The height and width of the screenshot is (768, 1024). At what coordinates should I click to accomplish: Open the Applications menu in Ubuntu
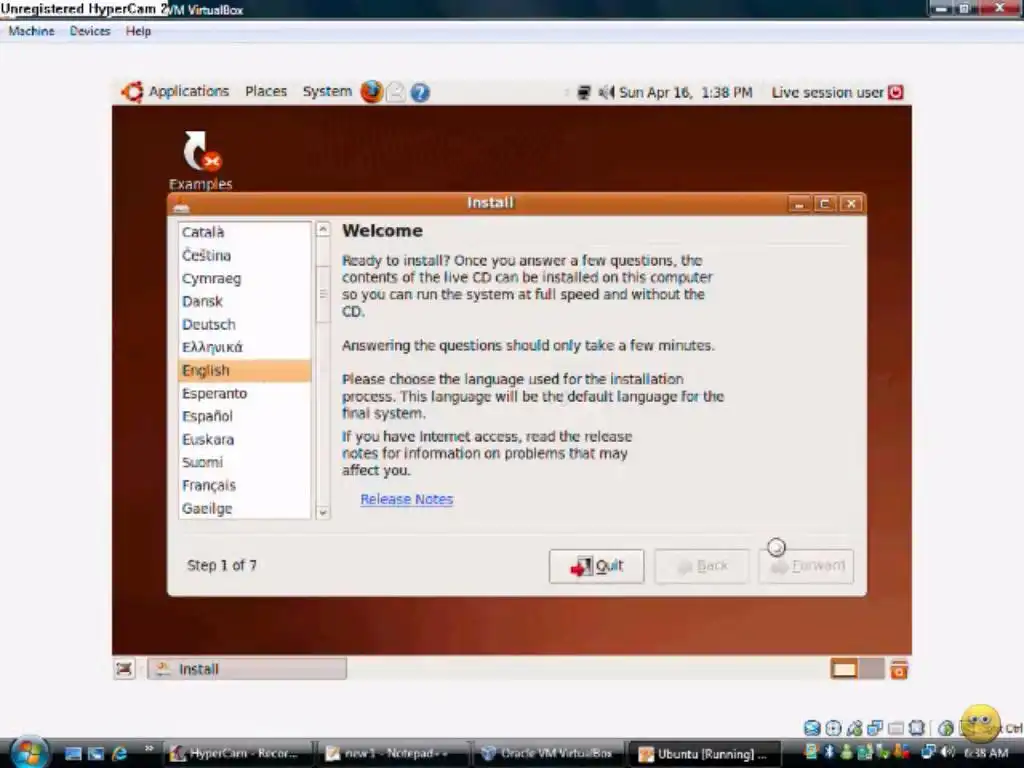tap(189, 91)
